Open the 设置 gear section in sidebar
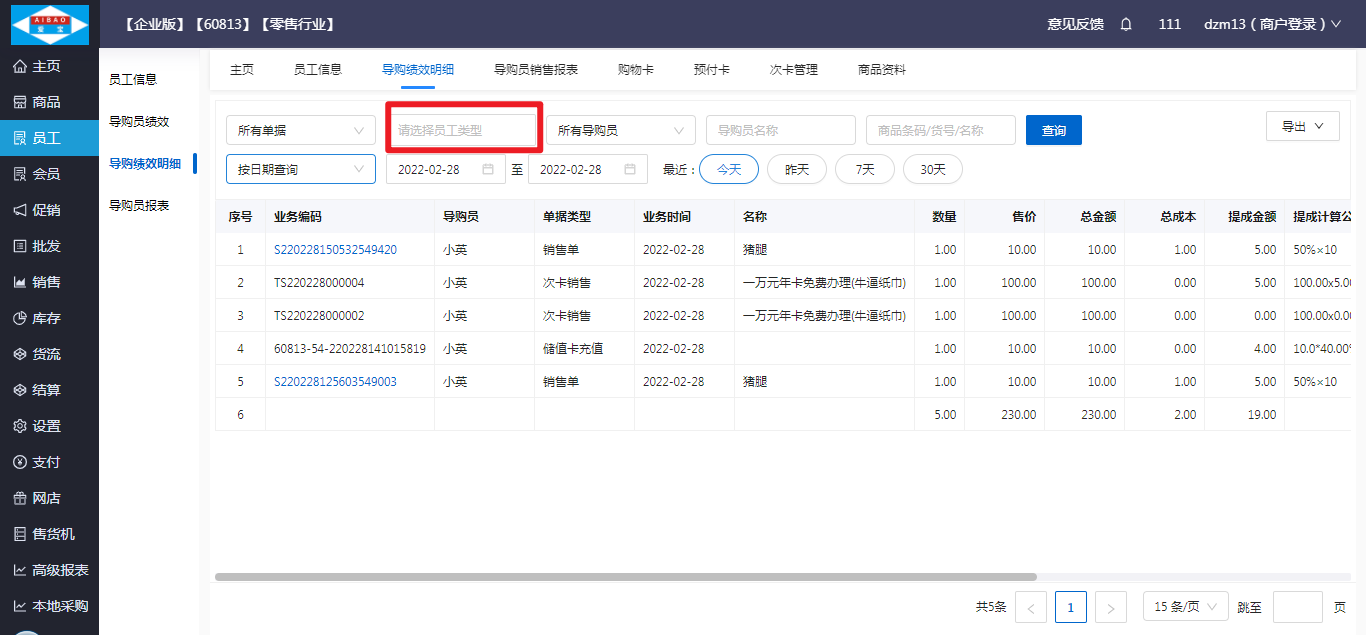Image resolution: width=1366 pixels, height=635 pixels. tap(46, 426)
